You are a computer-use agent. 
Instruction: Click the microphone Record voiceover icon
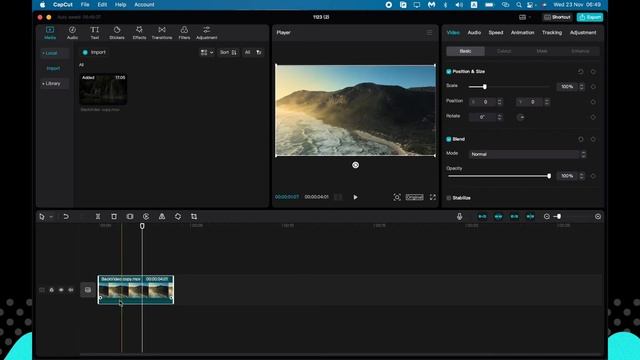[x=460, y=216]
